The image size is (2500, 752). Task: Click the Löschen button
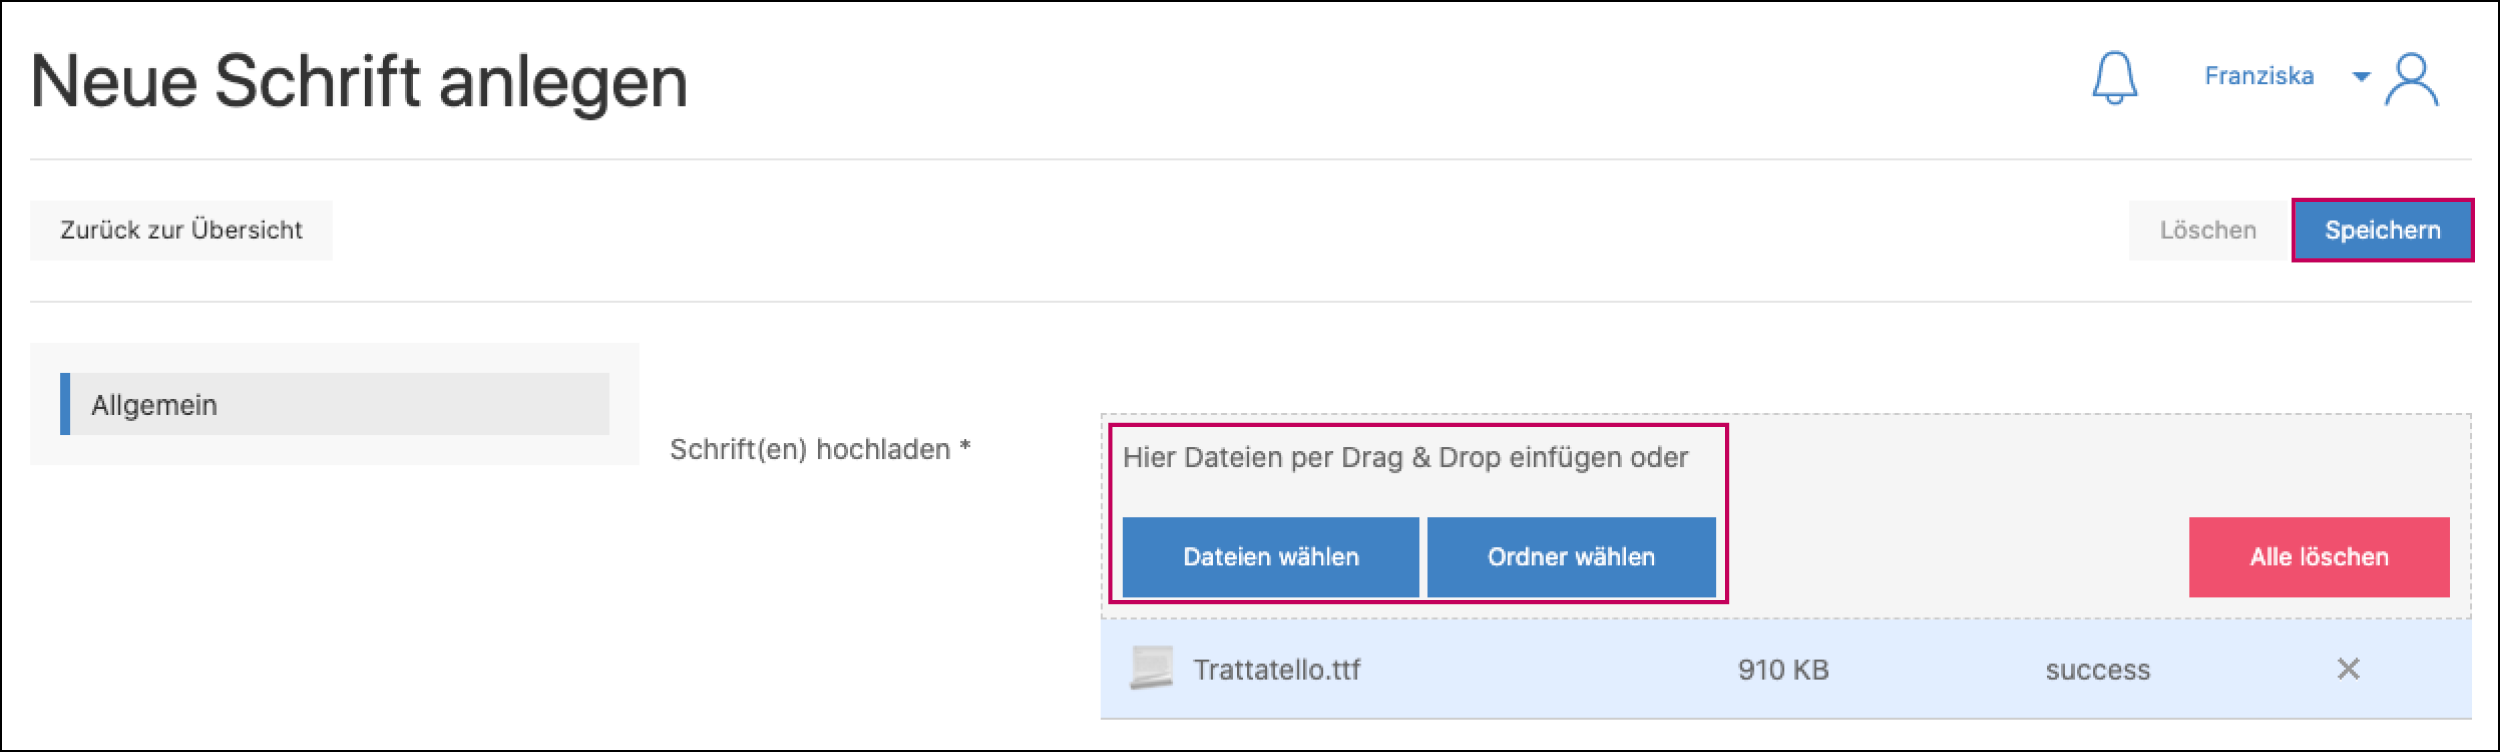pyautogui.click(x=2206, y=229)
